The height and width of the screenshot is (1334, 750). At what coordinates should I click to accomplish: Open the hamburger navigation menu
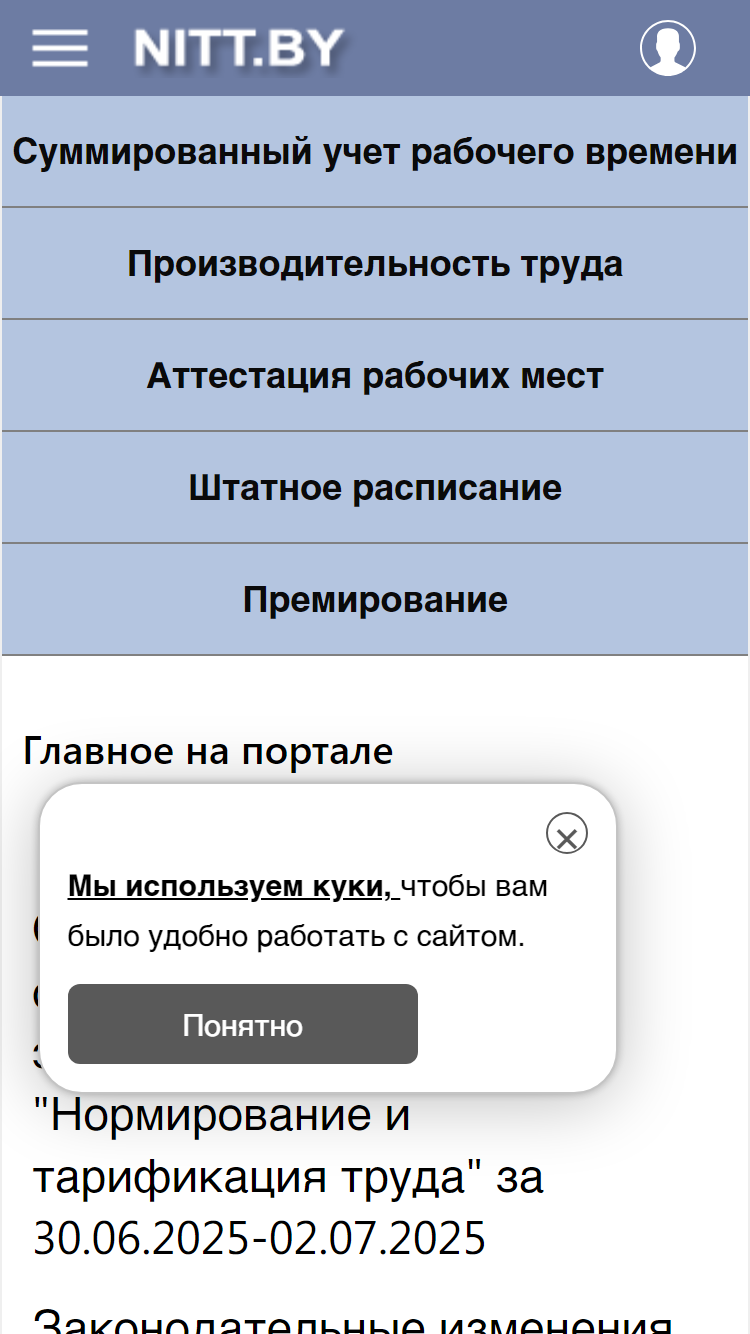(x=59, y=48)
